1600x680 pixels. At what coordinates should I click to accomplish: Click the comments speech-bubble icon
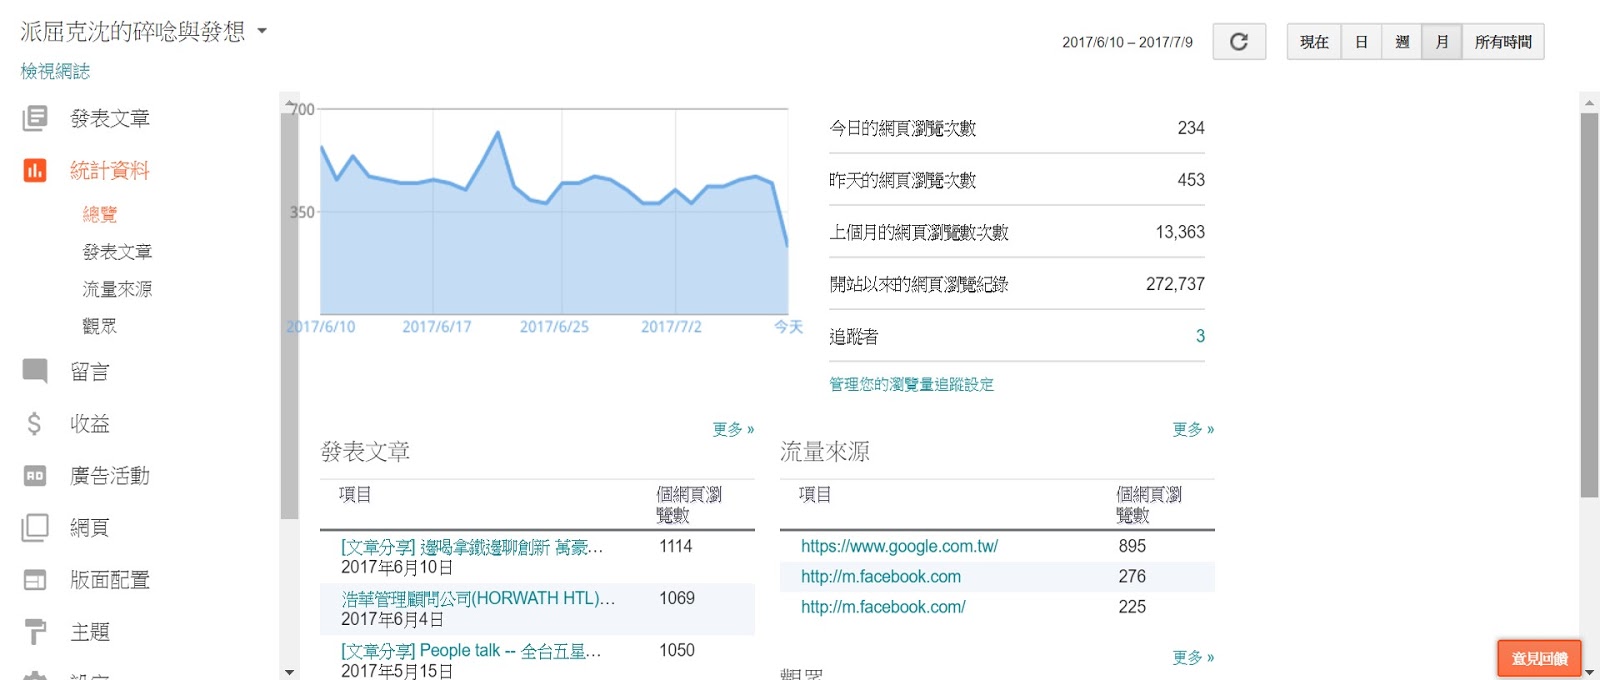pos(35,372)
